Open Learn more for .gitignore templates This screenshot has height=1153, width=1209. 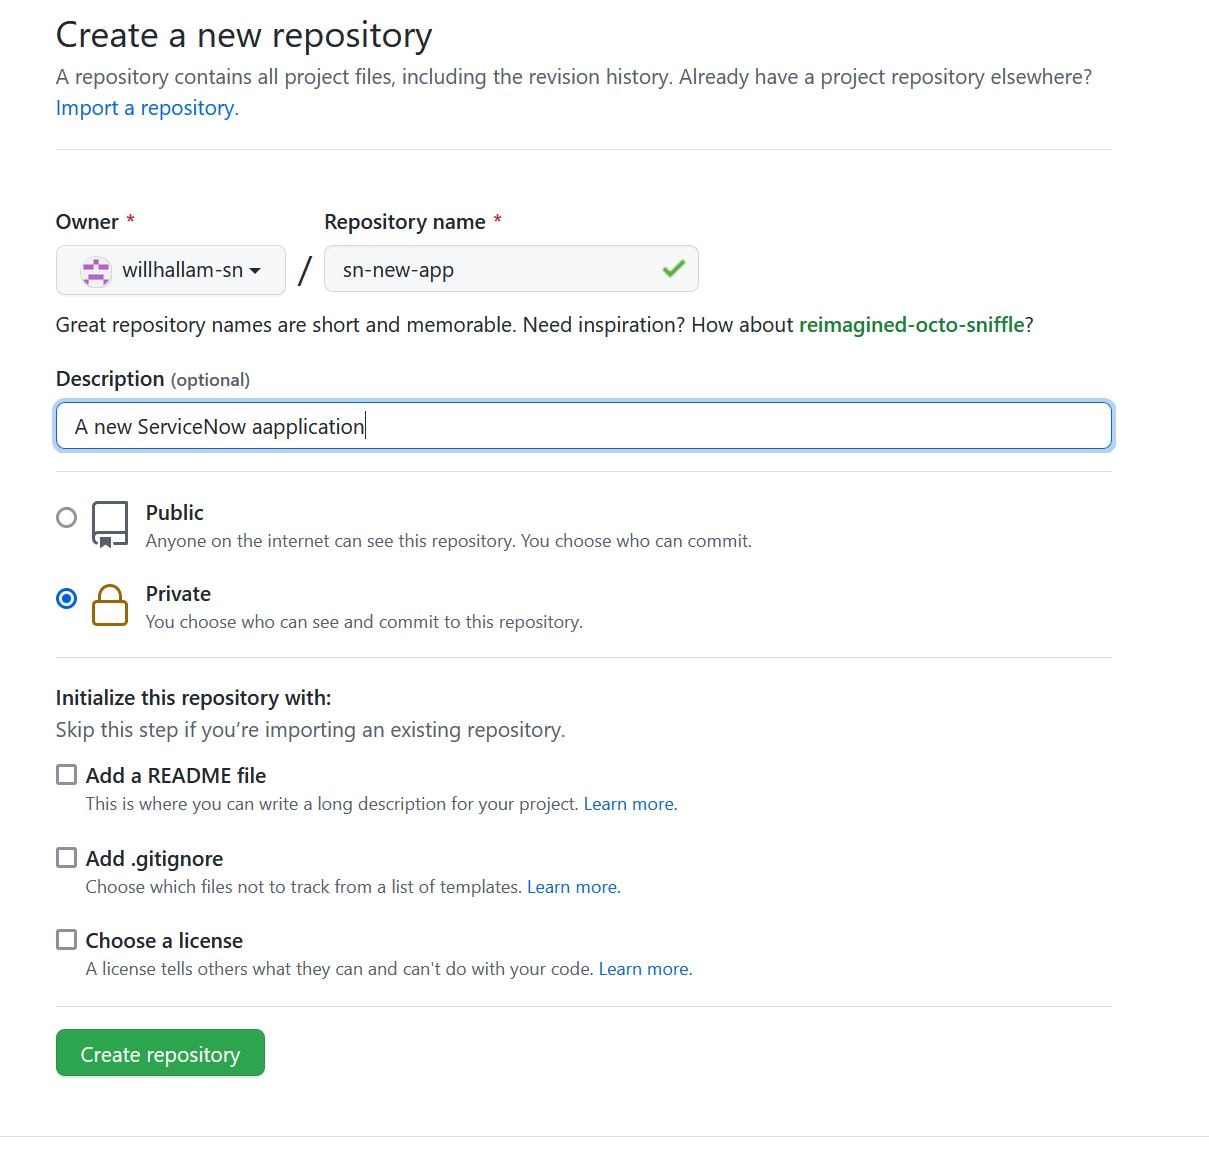pos(571,886)
